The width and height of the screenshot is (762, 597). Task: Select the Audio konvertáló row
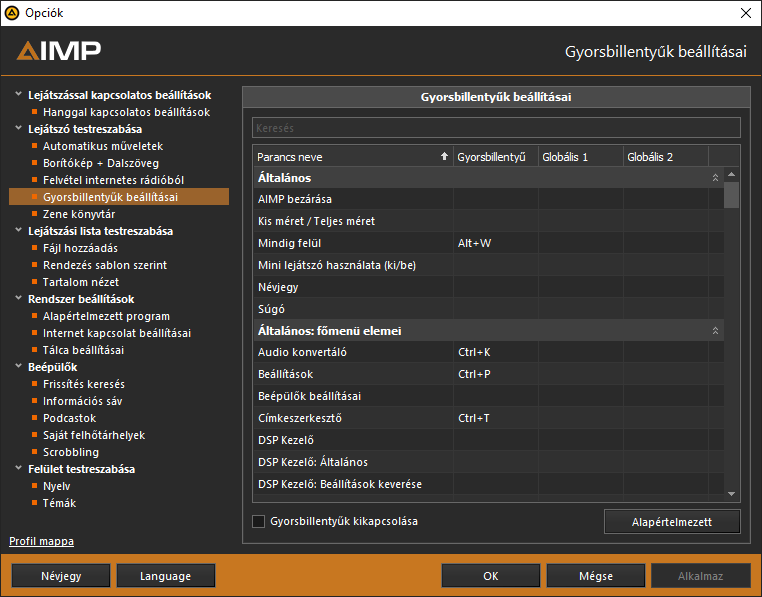(488, 352)
